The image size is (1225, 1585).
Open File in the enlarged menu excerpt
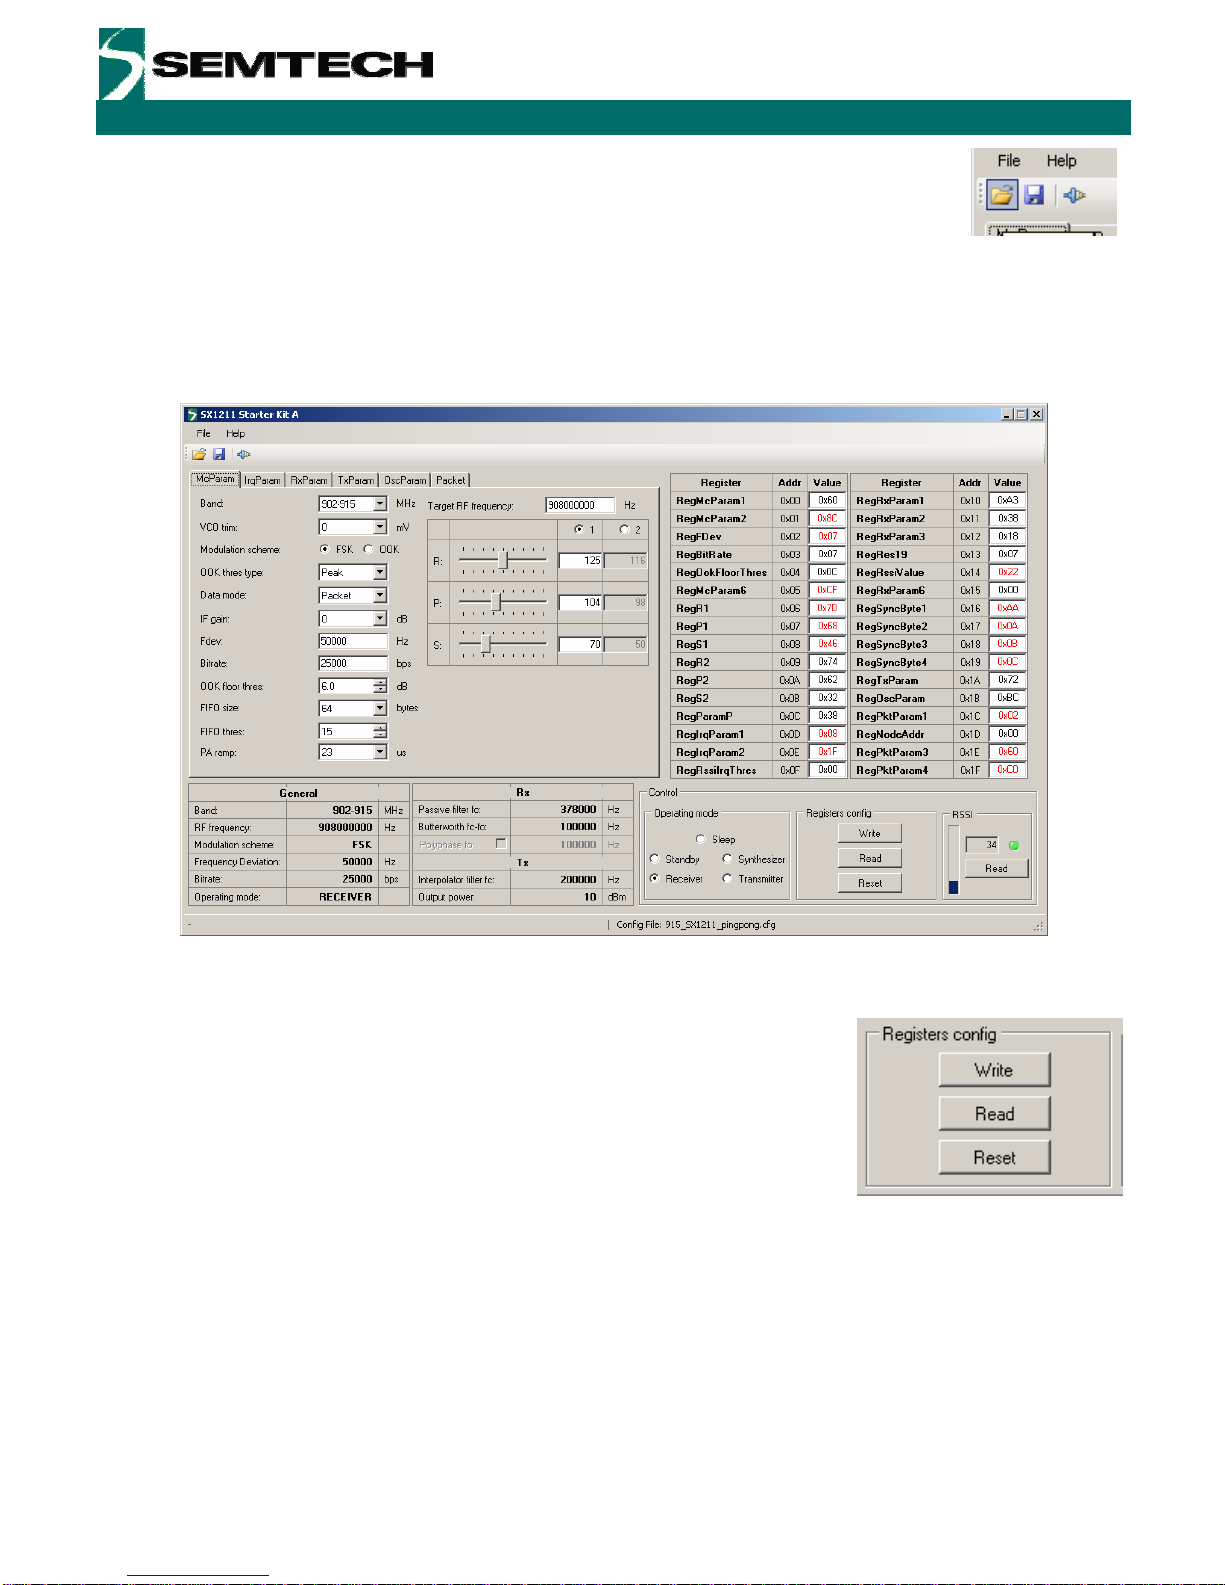(1008, 161)
